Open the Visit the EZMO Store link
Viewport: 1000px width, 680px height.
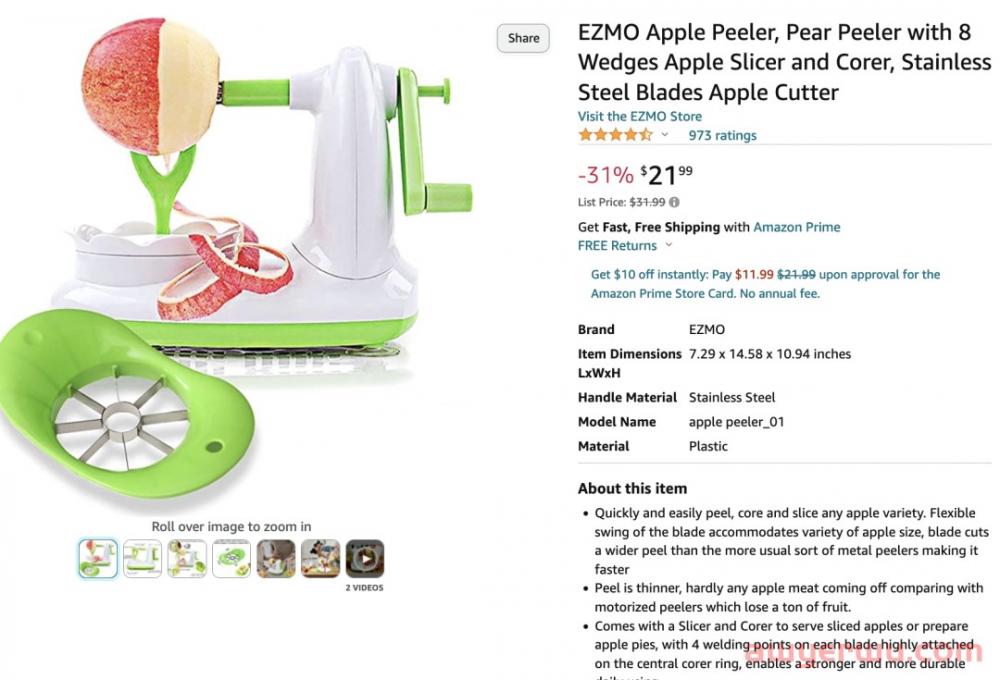[x=639, y=116]
